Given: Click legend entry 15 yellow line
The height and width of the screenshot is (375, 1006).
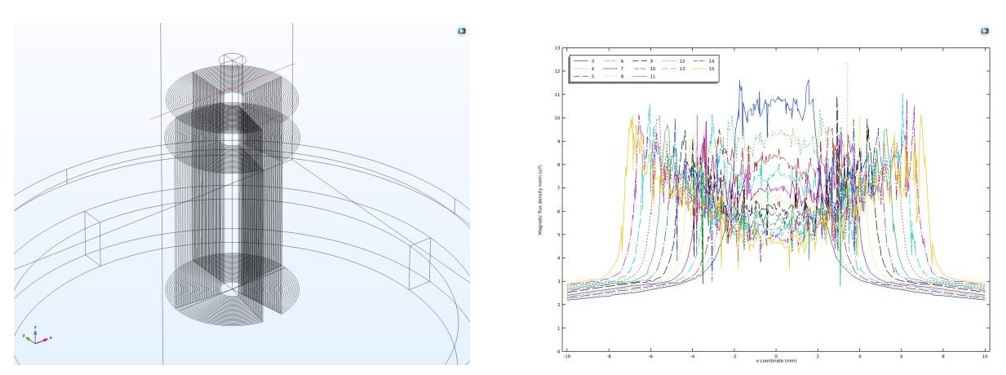Looking at the screenshot, I should (702, 68).
